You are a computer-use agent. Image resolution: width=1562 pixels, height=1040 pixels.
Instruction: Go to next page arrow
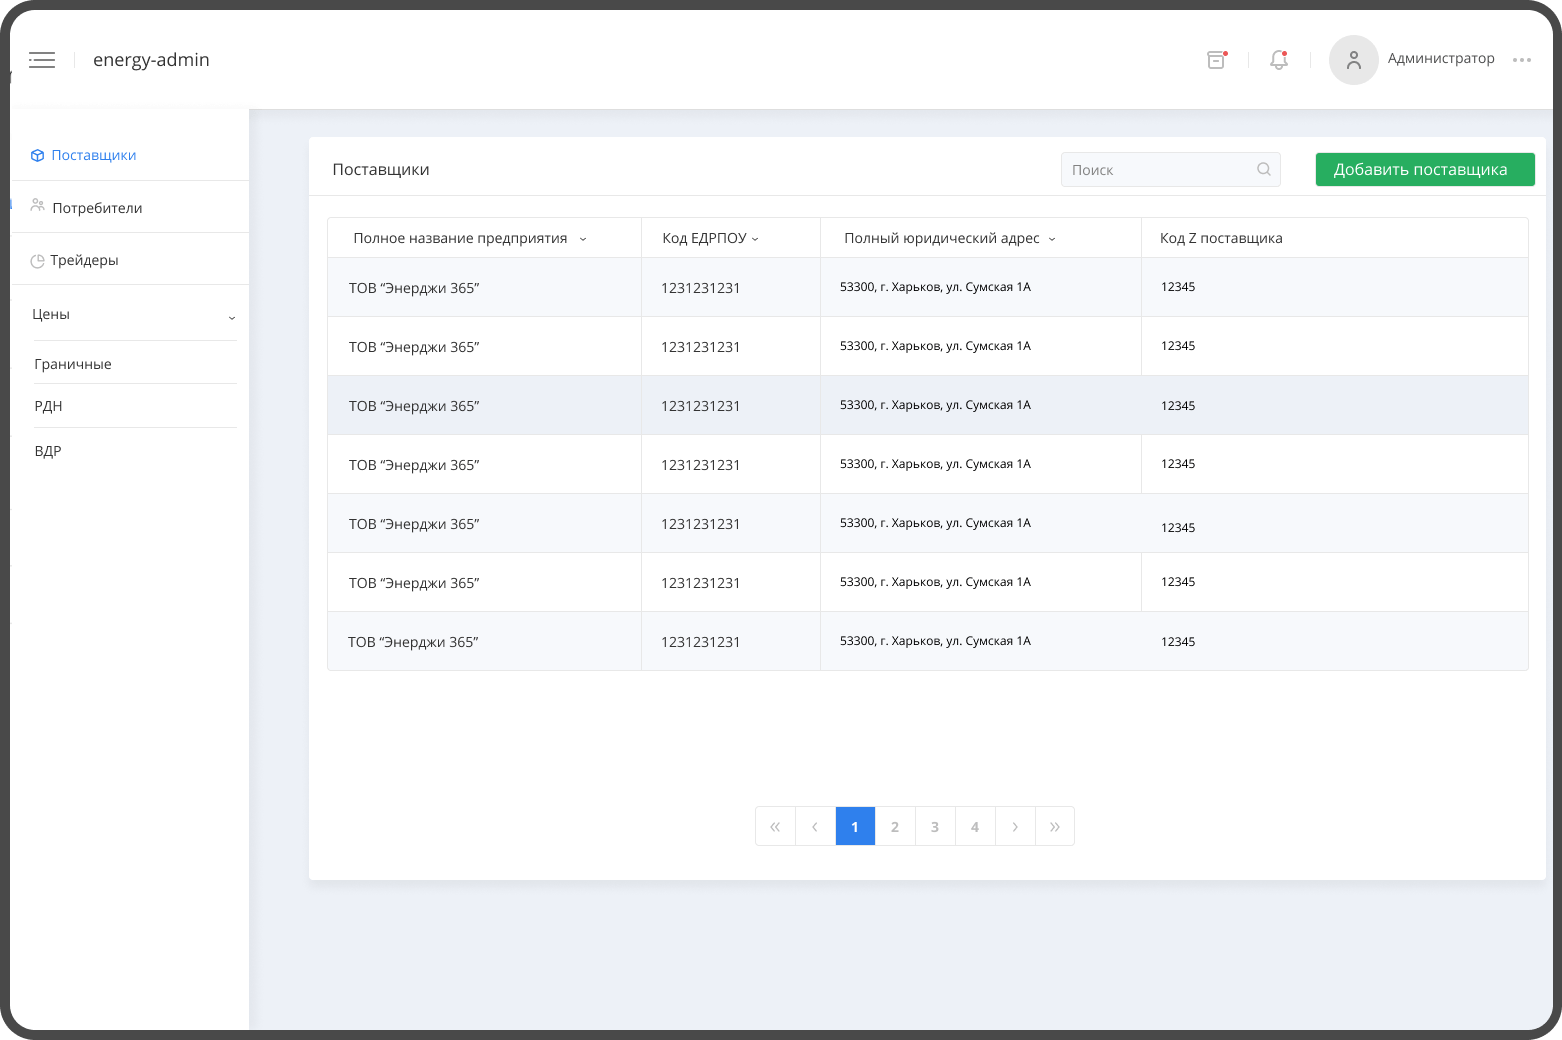click(x=1015, y=827)
